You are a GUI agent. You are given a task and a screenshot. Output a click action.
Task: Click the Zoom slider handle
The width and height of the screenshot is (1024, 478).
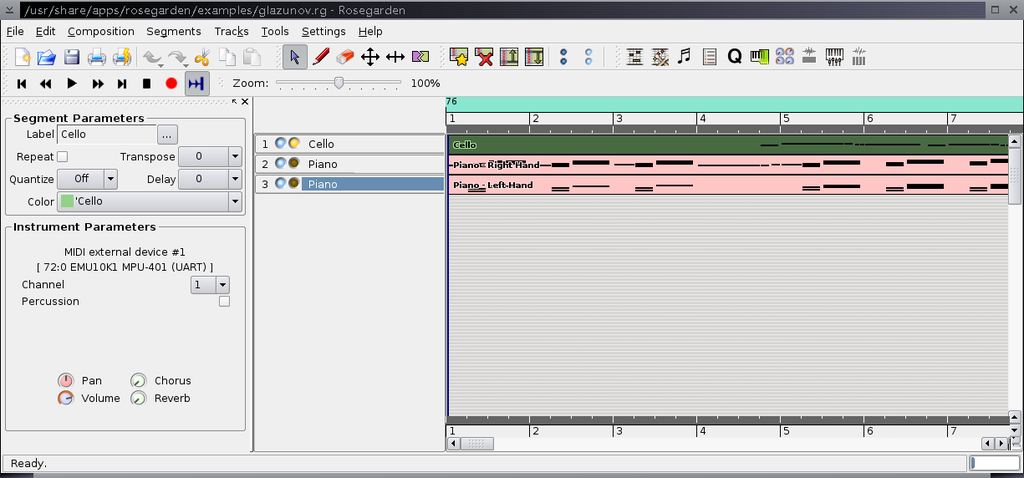click(x=339, y=83)
